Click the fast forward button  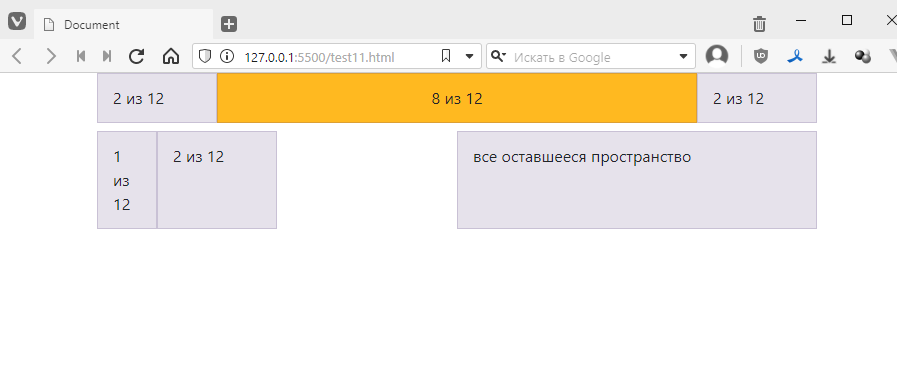[107, 56]
